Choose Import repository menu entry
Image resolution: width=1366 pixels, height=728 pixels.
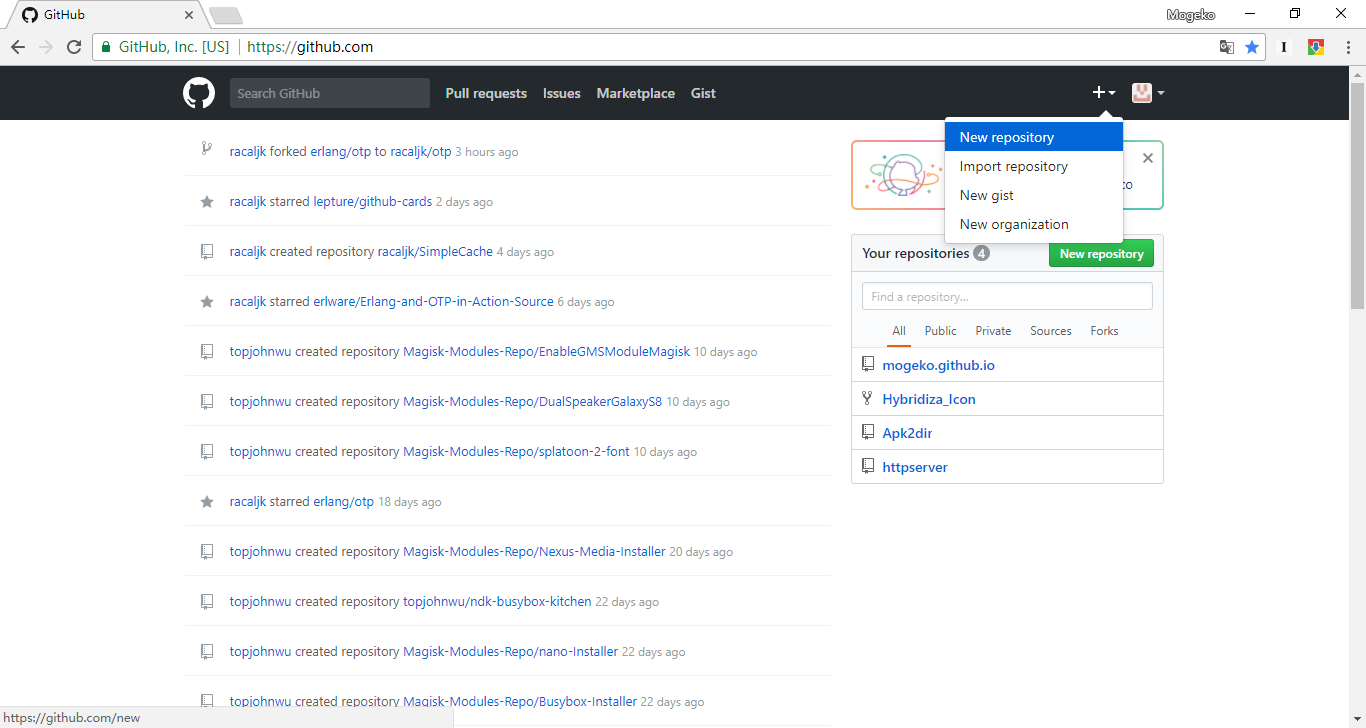click(1014, 166)
